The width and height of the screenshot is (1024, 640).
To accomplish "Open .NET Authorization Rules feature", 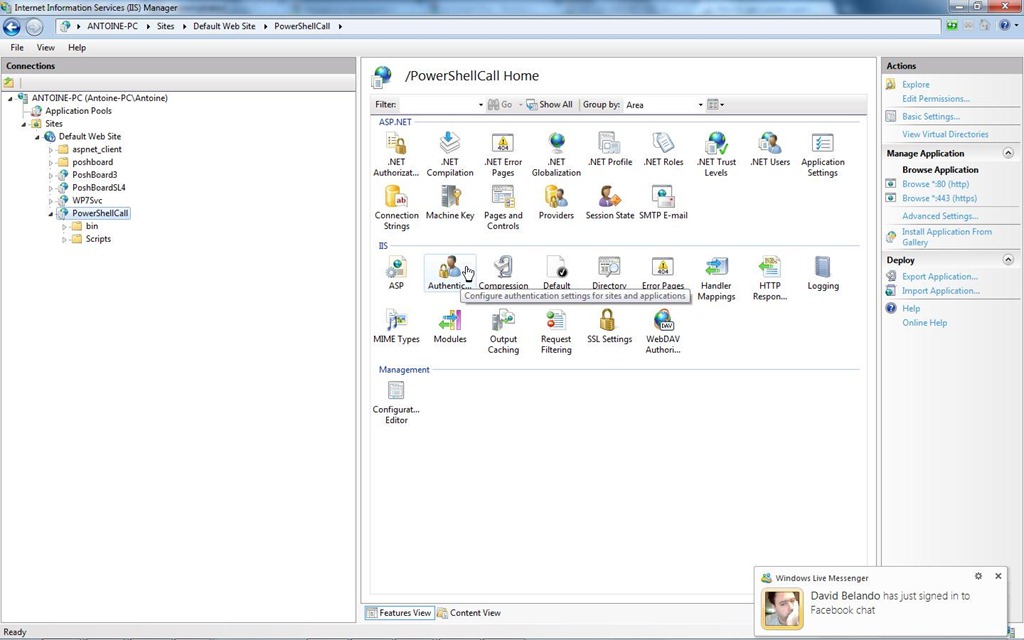I will (x=396, y=154).
